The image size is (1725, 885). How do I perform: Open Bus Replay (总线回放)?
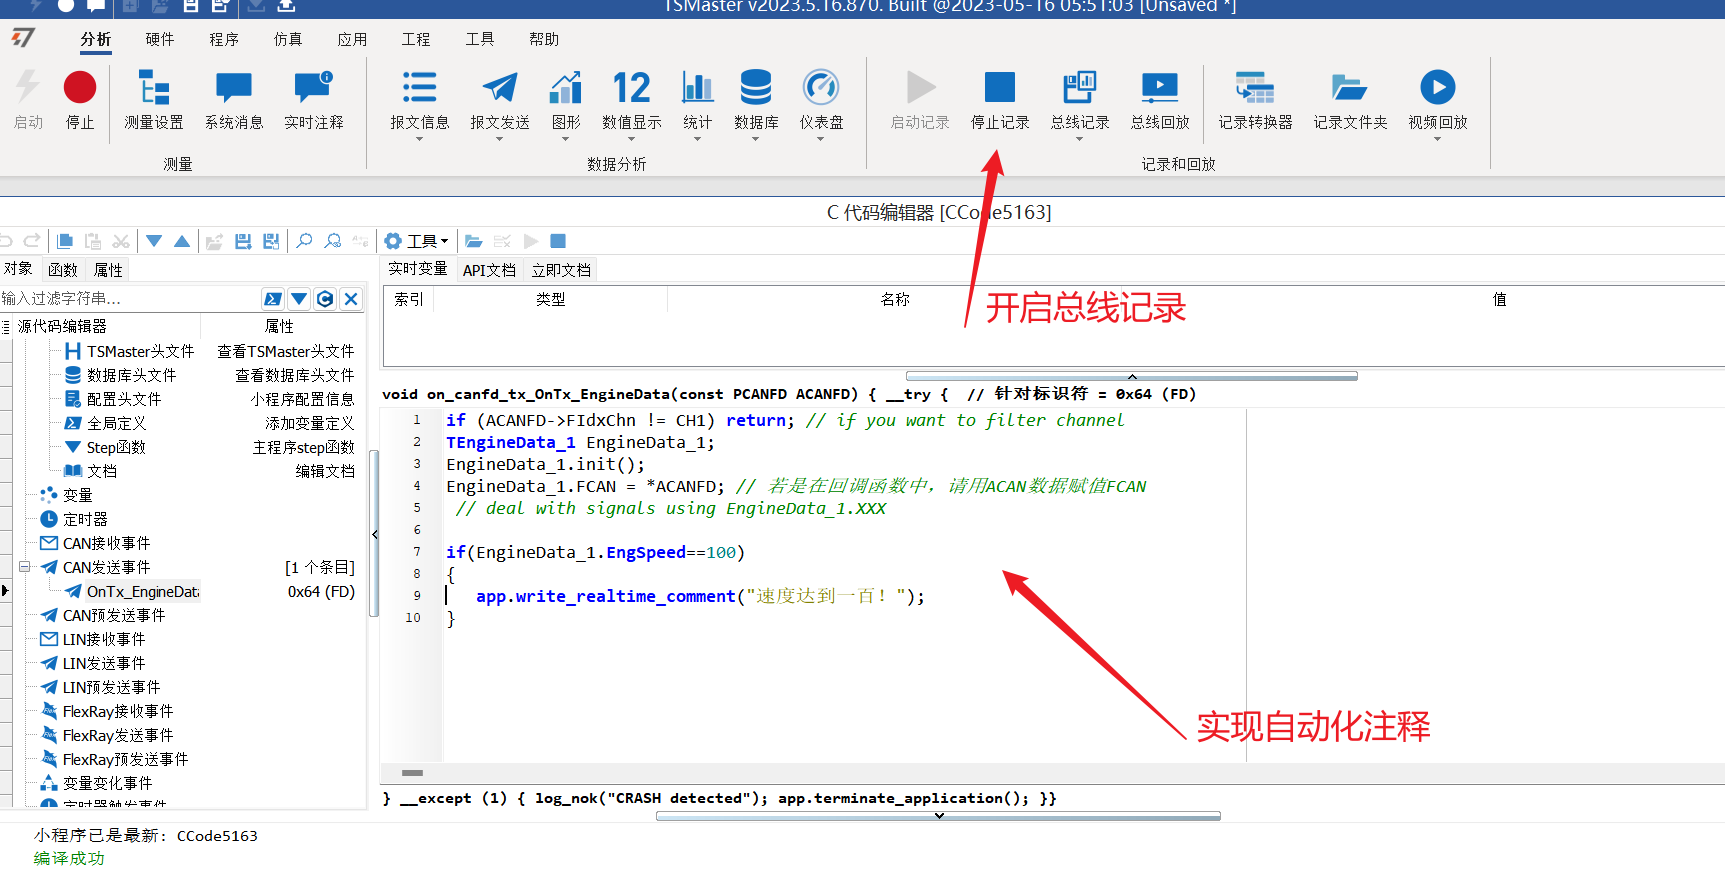coord(1160,100)
